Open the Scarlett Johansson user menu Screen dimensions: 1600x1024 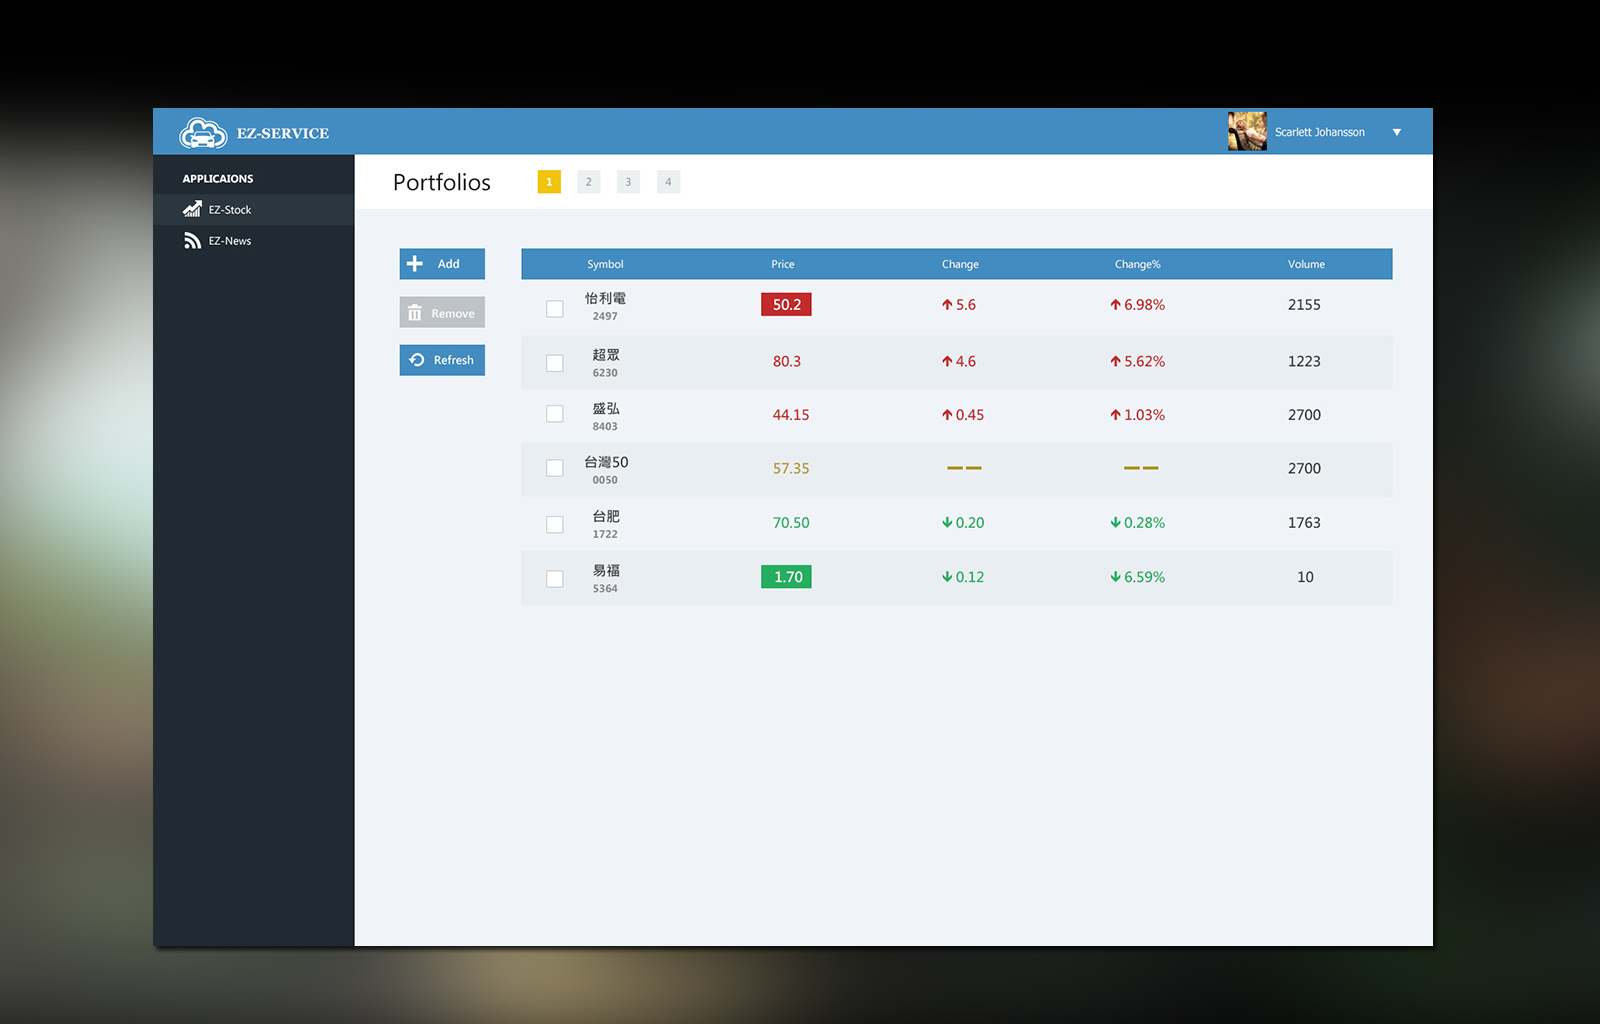point(1319,132)
